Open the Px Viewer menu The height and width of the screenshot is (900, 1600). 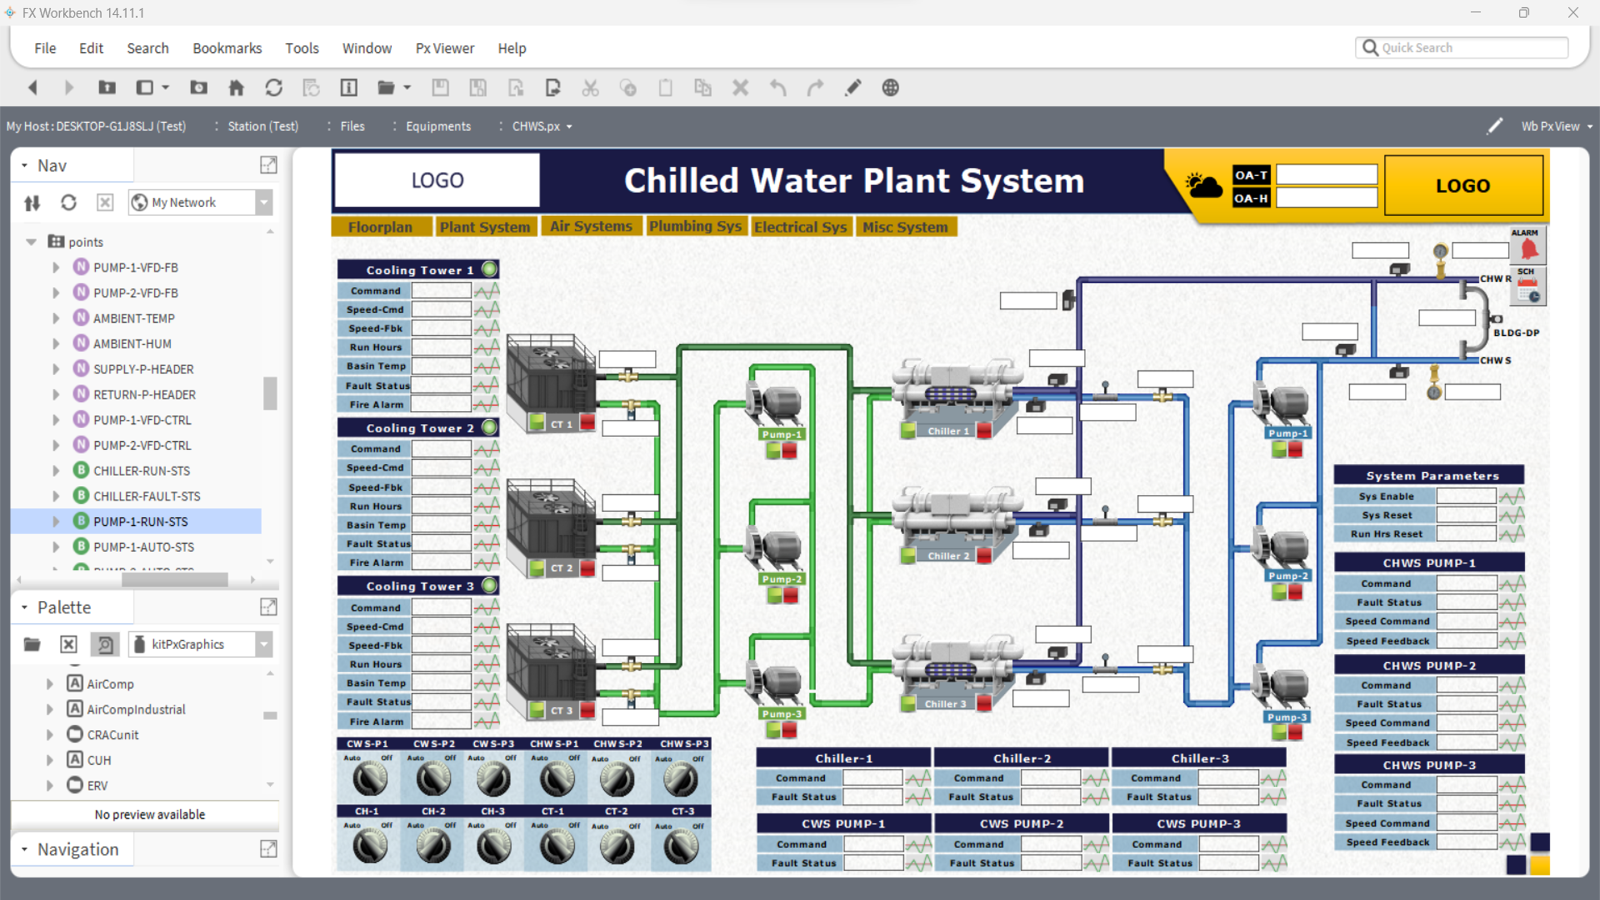pyautogui.click(x=445, y=48)
